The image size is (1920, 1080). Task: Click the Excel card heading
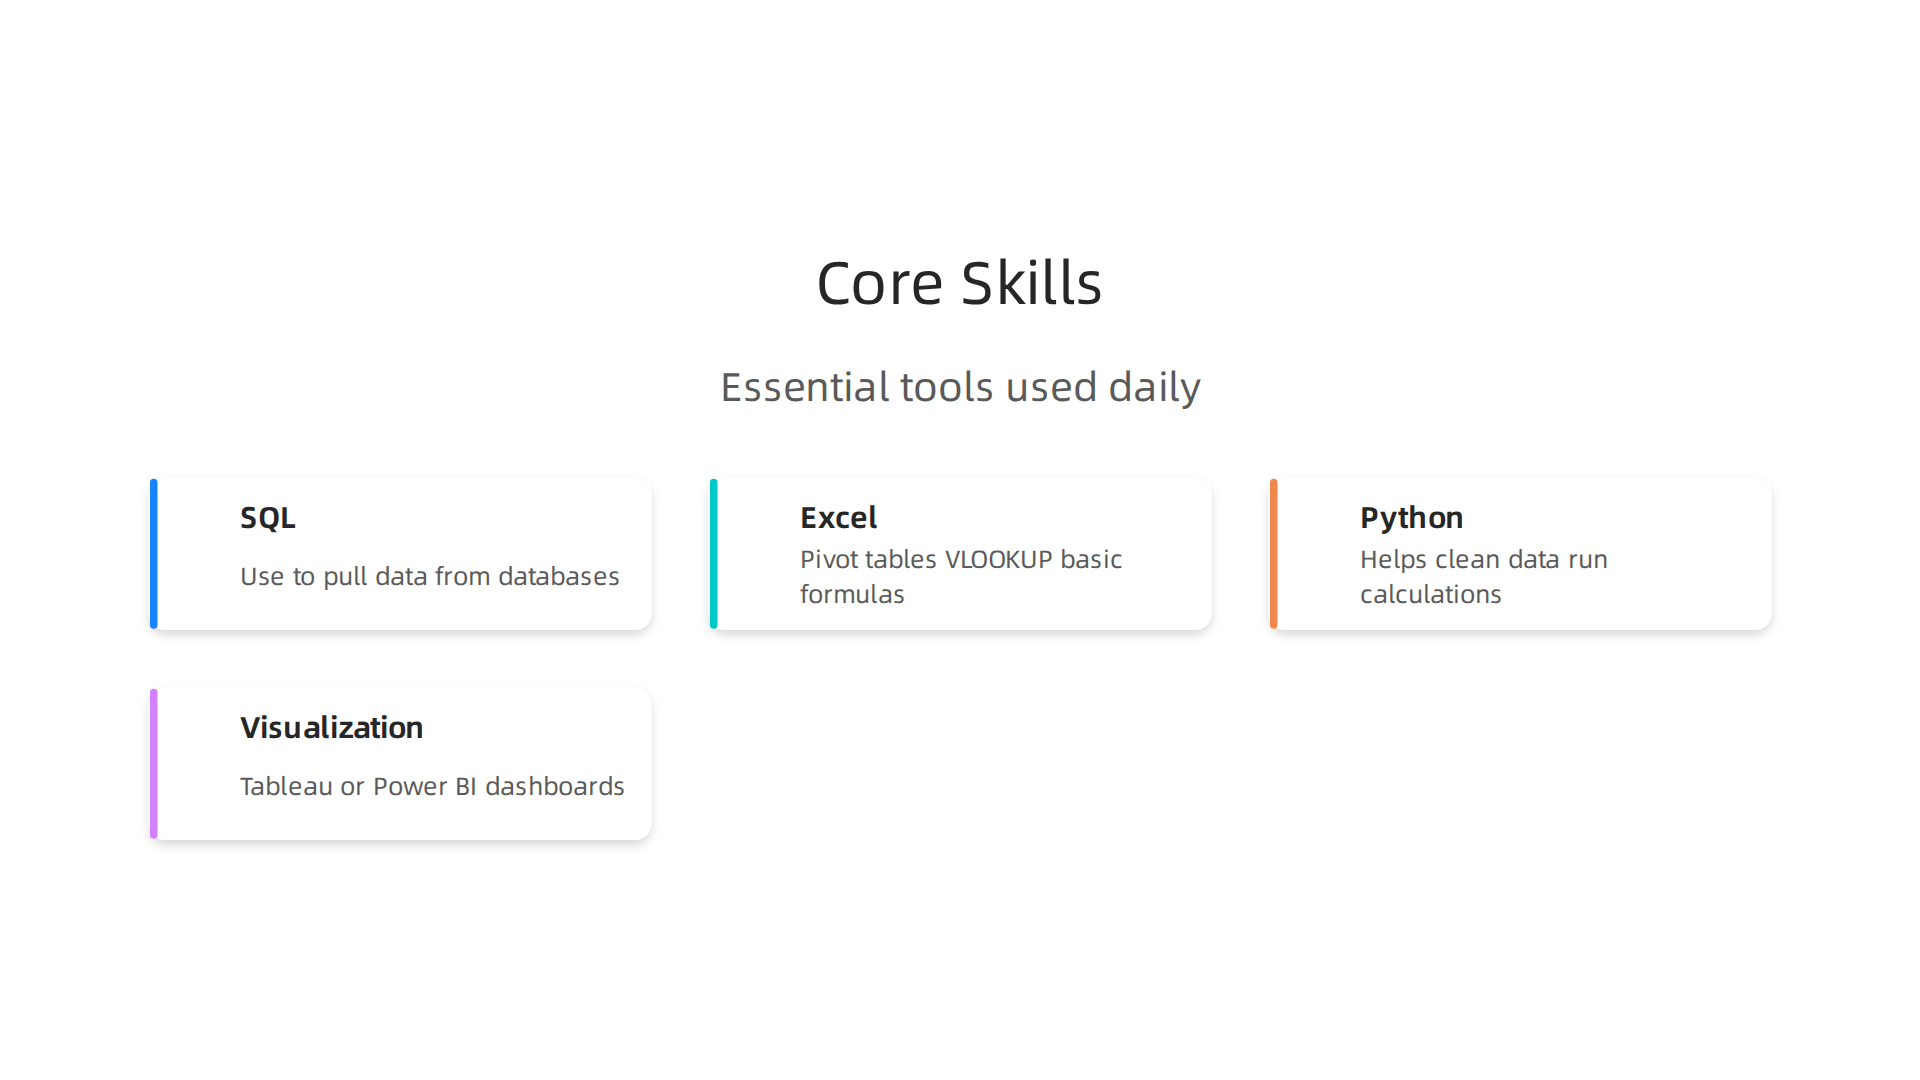point(838,518)
